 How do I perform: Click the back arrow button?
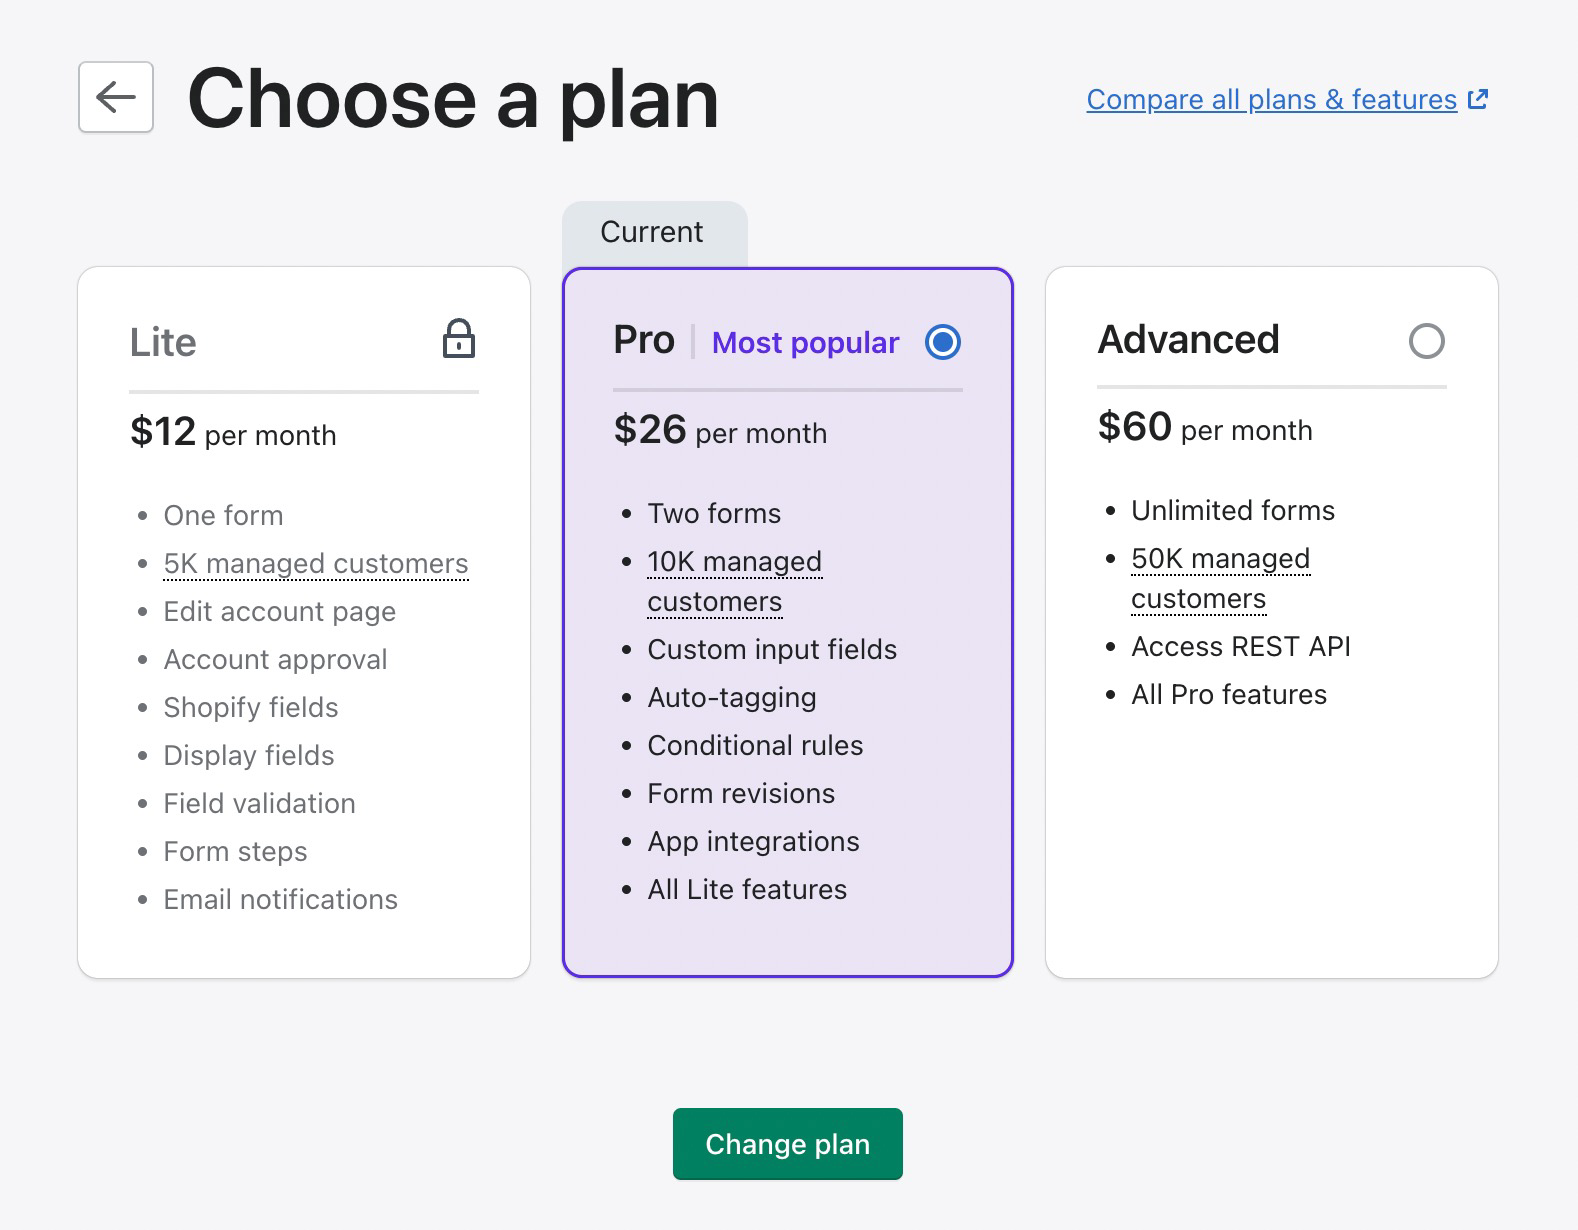pyautogui.click(x=116, y=97)
